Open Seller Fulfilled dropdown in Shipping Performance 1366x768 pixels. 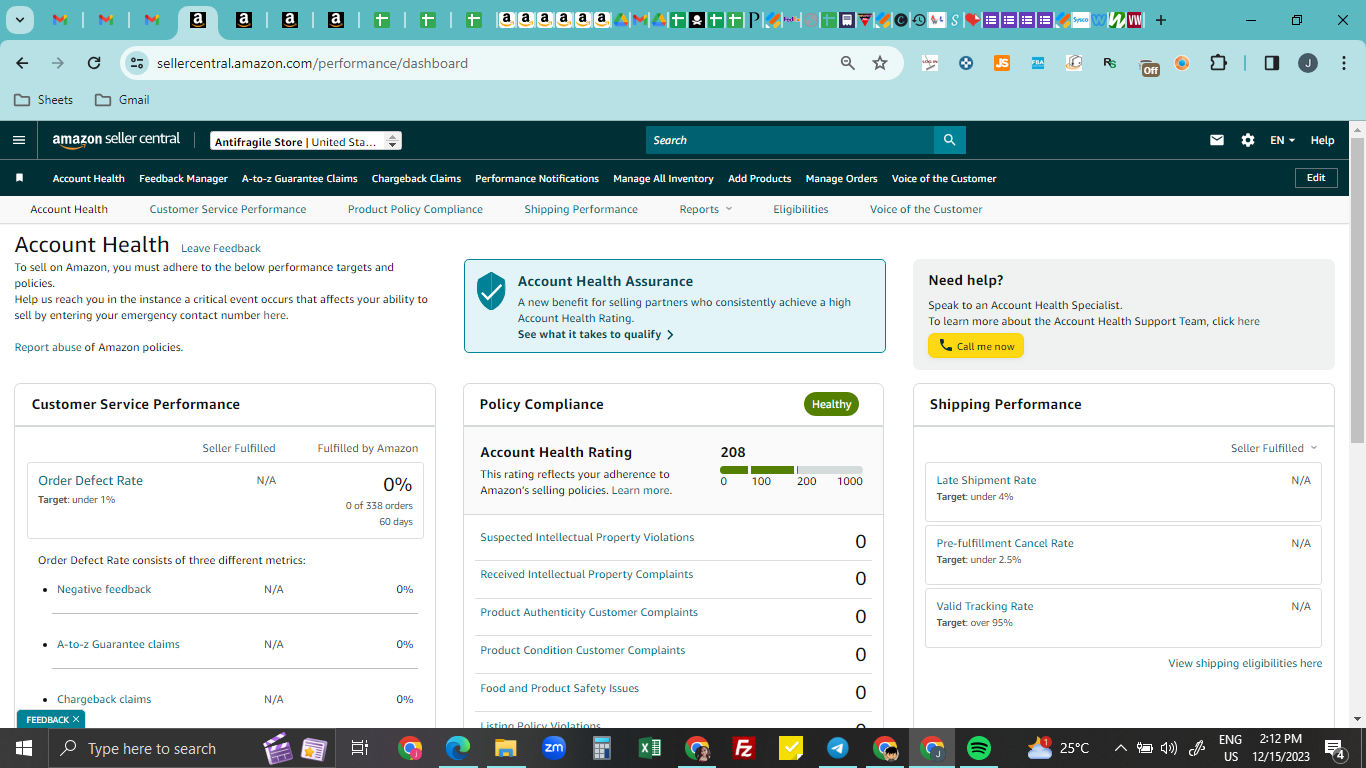click(x=1274, y=448)
